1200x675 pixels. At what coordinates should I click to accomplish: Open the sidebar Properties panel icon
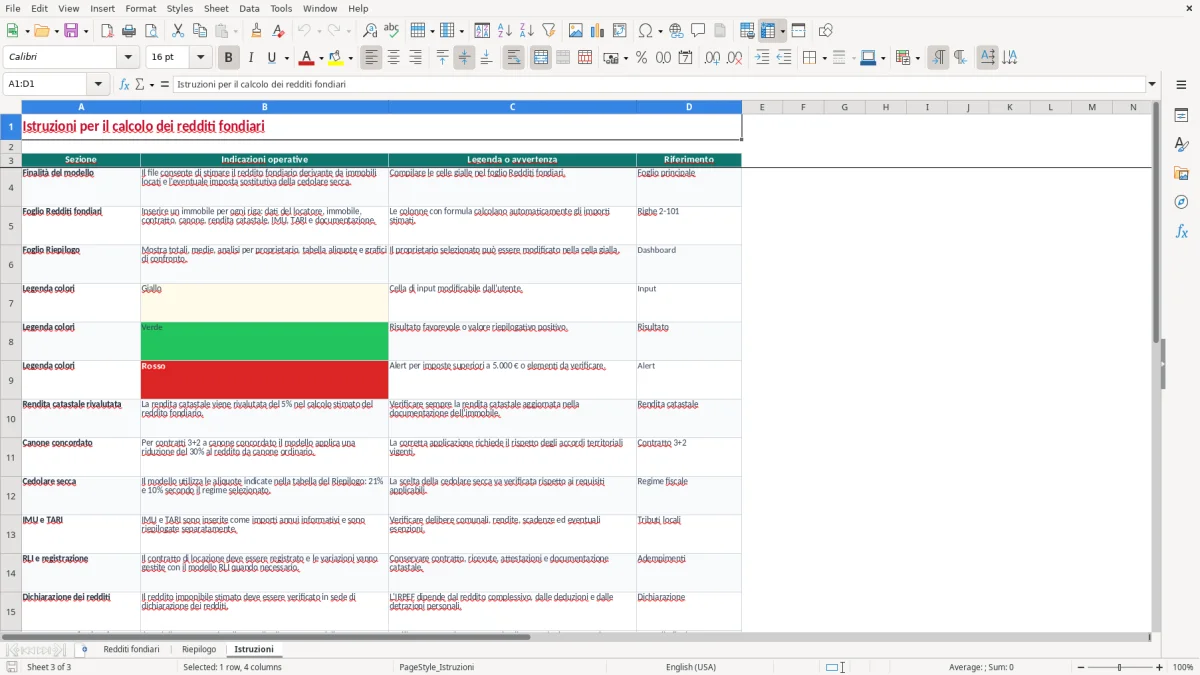click(1181, 116)
